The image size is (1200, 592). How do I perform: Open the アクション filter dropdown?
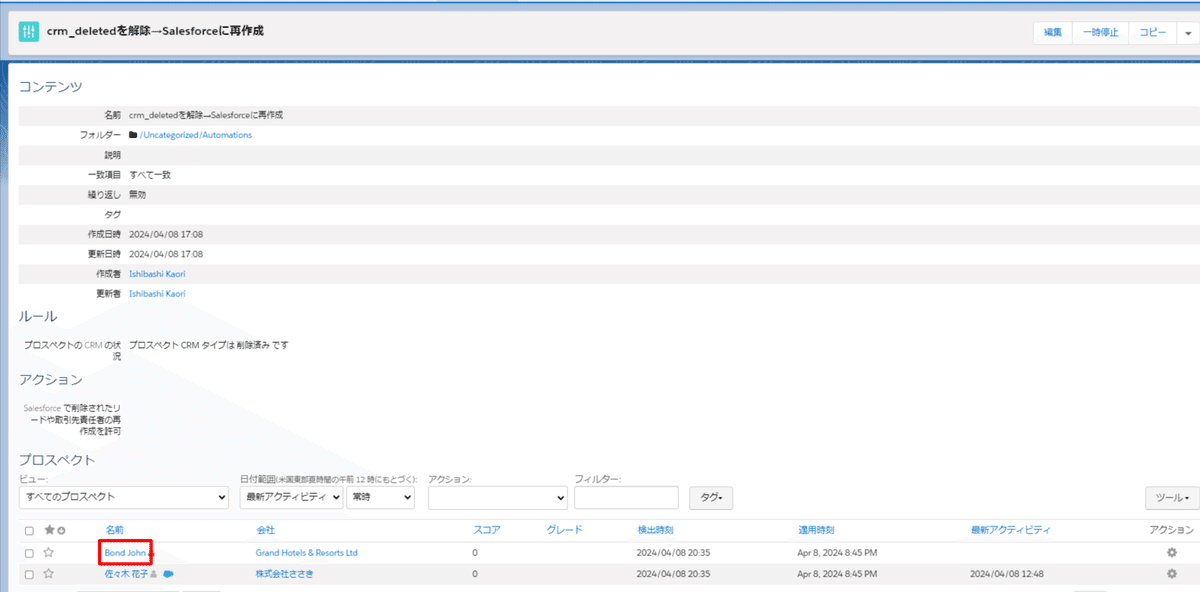(498, 497)
